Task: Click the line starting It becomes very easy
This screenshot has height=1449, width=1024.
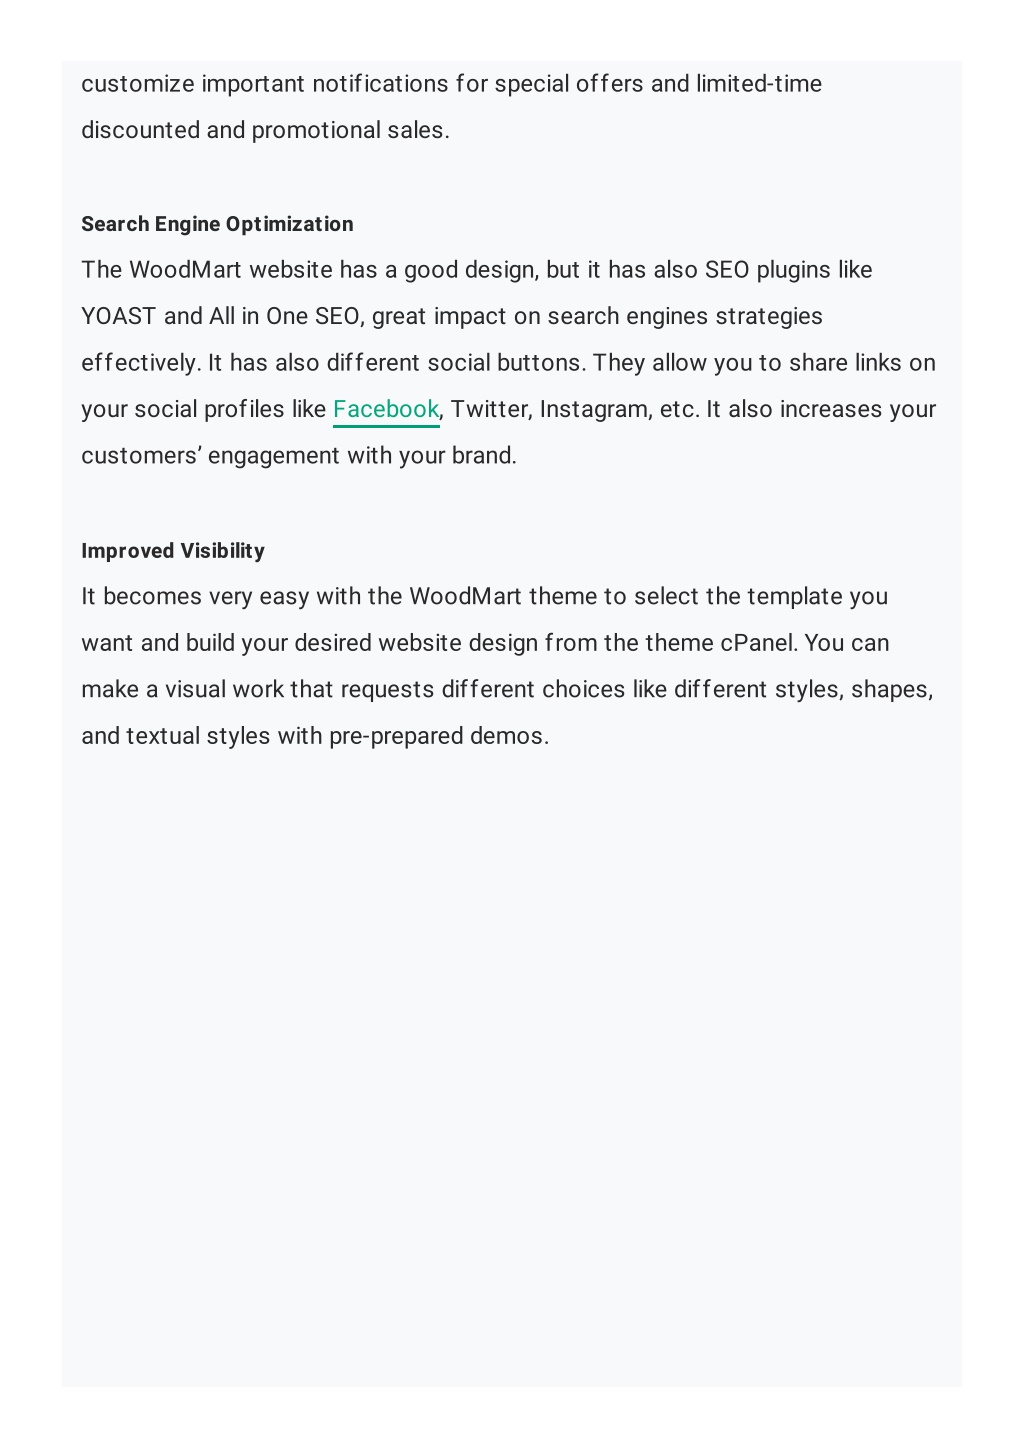Action: (484, 596)
